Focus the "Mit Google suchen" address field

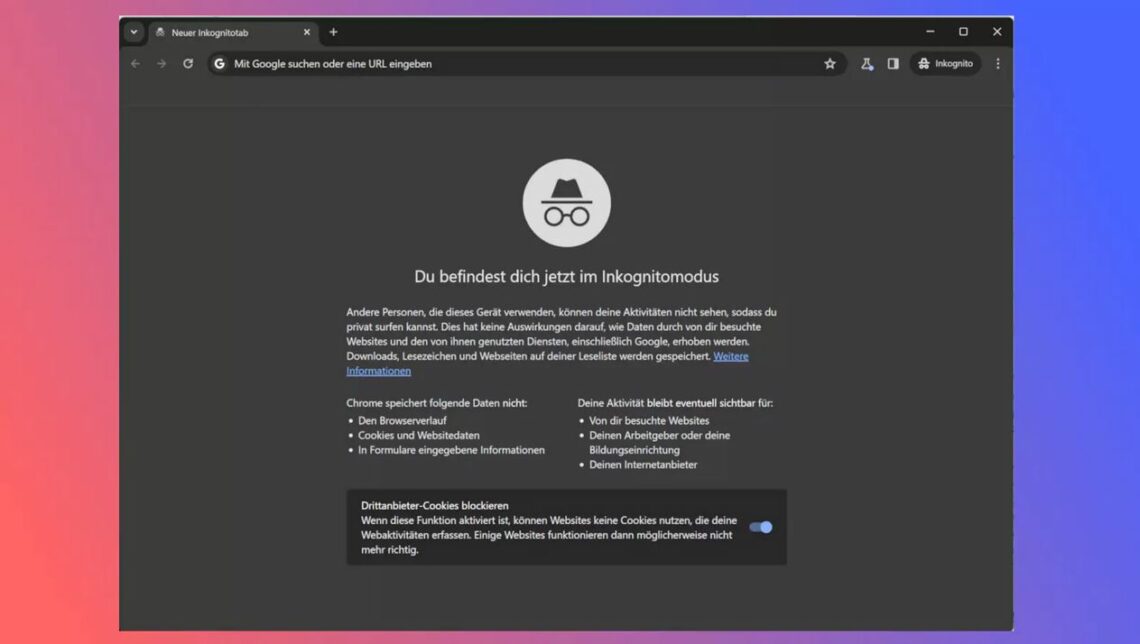click(500, 64)
